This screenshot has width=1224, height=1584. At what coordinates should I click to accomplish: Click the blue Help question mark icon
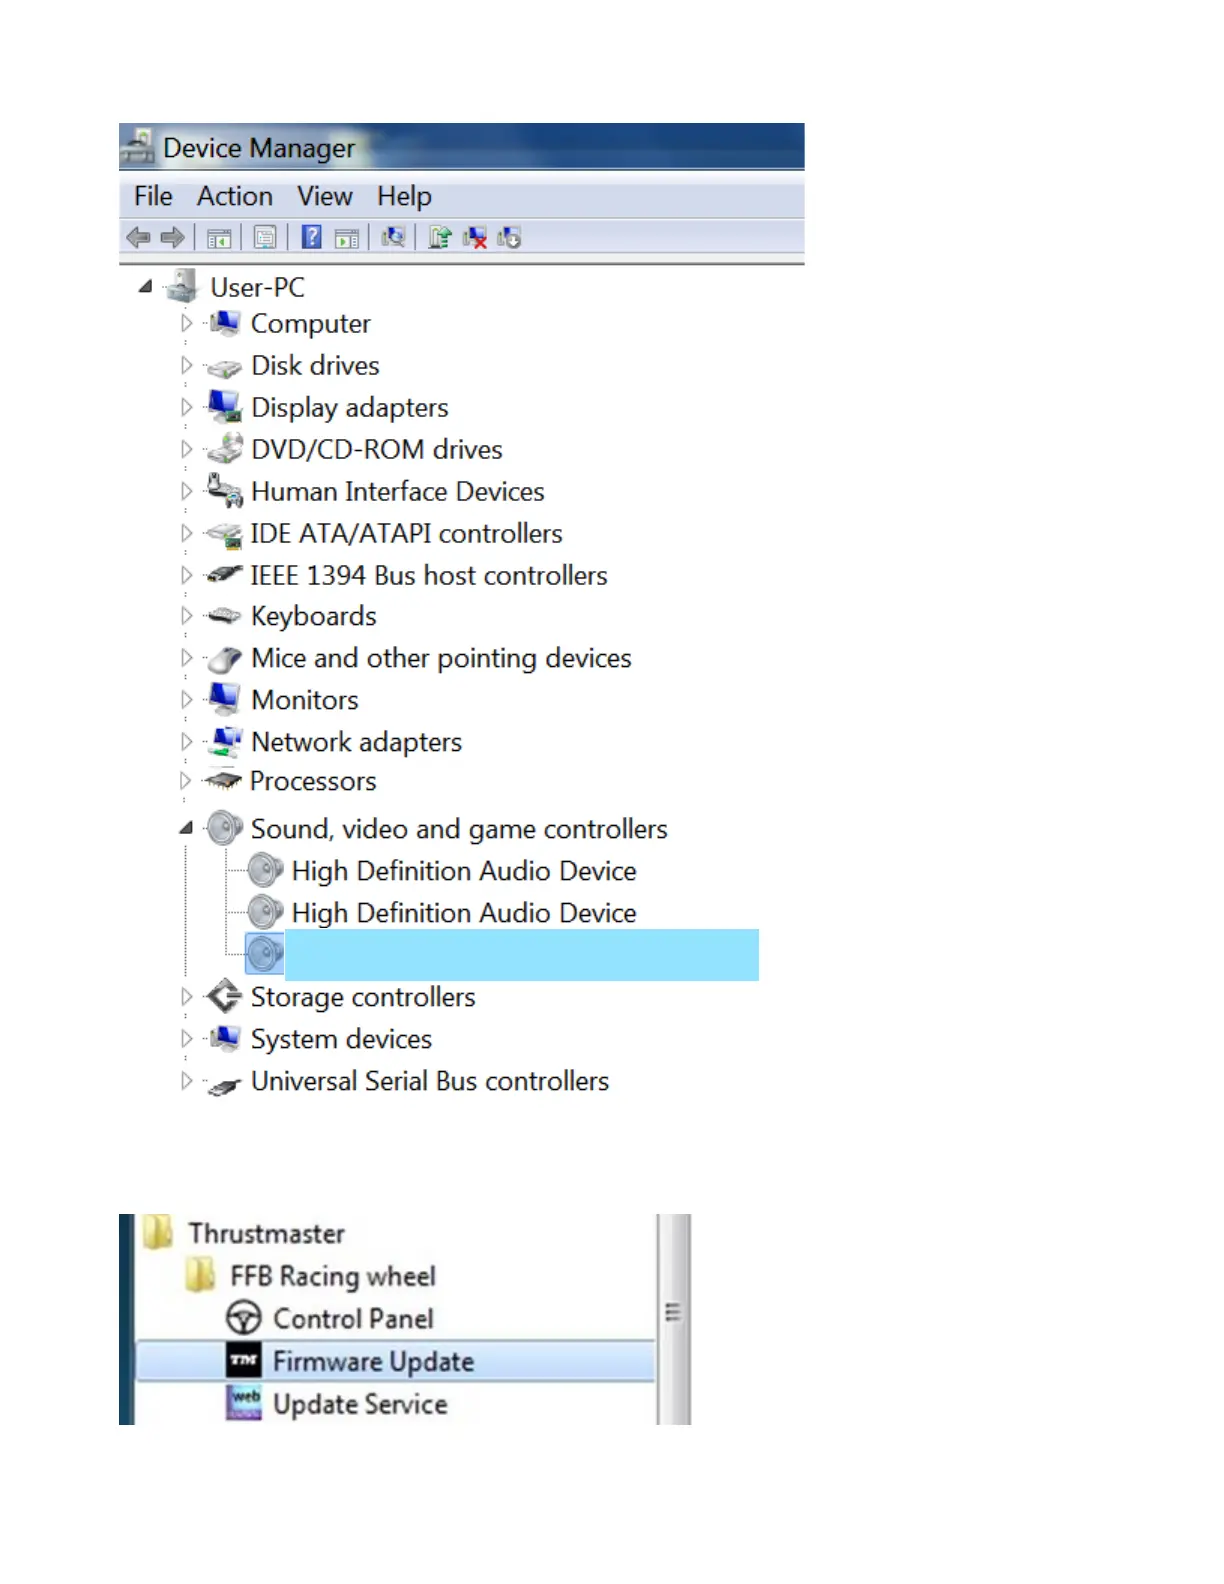312,237
